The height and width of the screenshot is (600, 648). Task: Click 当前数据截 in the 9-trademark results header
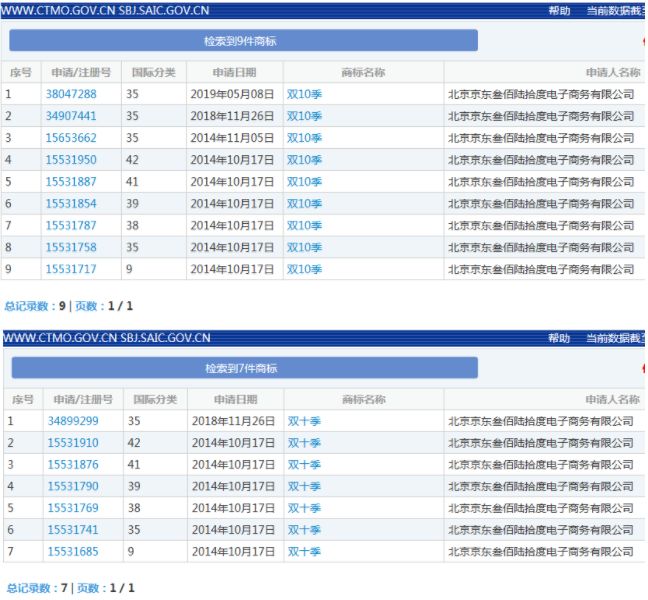click(x=615, y=11)
